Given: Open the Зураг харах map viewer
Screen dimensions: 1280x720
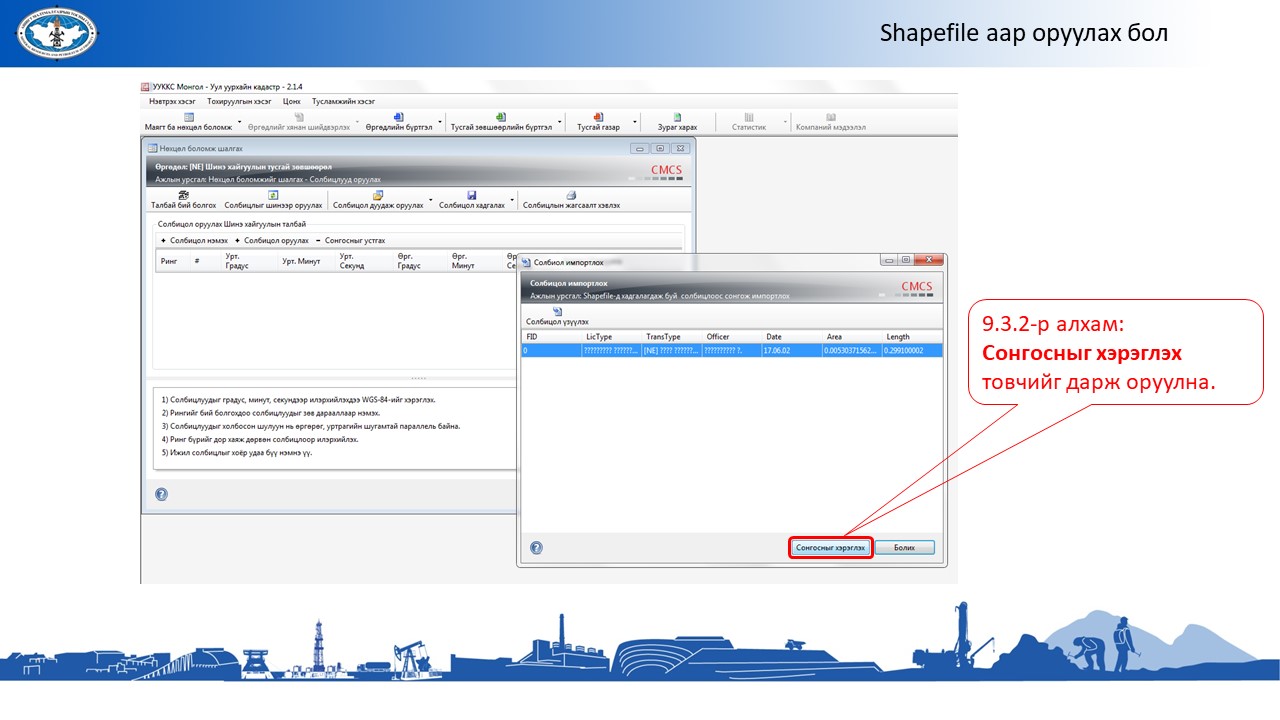Looking at the screenshot, I should click(x=677, y=118).
